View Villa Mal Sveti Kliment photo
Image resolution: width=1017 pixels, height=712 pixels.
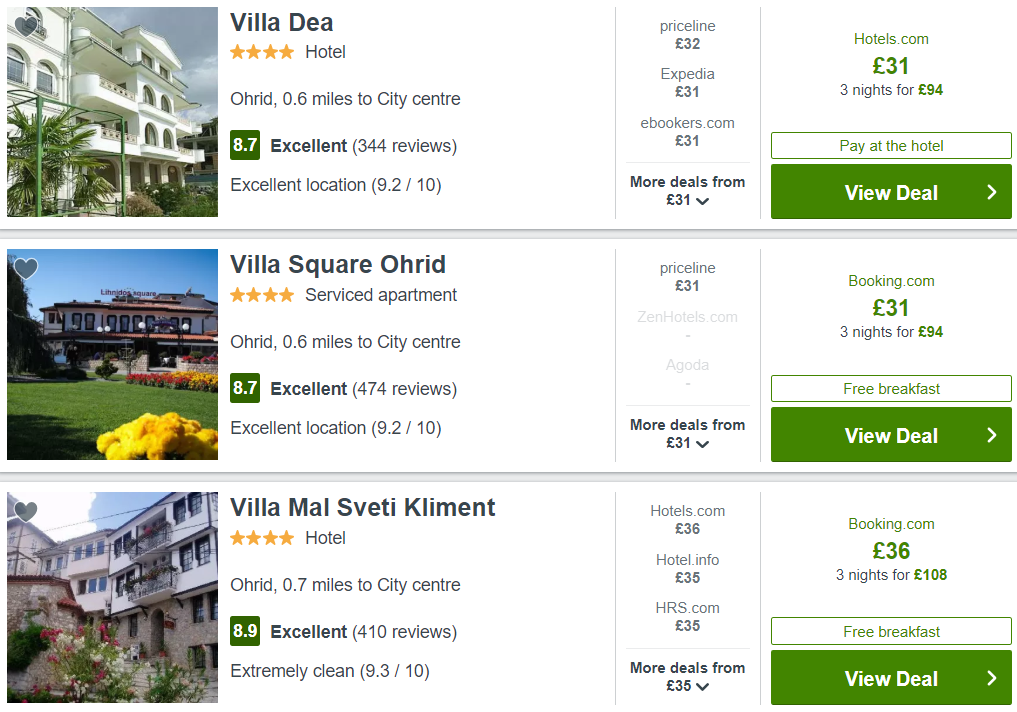point(112,597)
